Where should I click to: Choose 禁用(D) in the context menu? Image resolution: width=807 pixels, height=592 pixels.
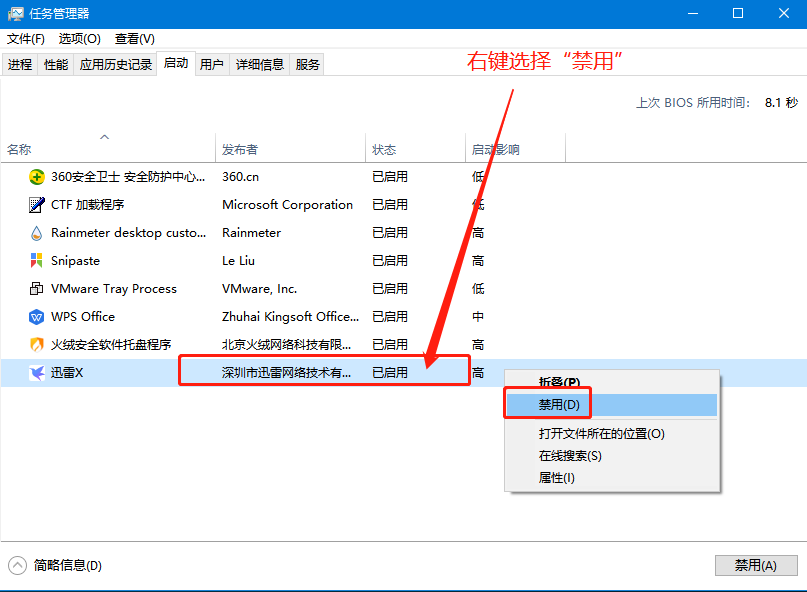611,405
